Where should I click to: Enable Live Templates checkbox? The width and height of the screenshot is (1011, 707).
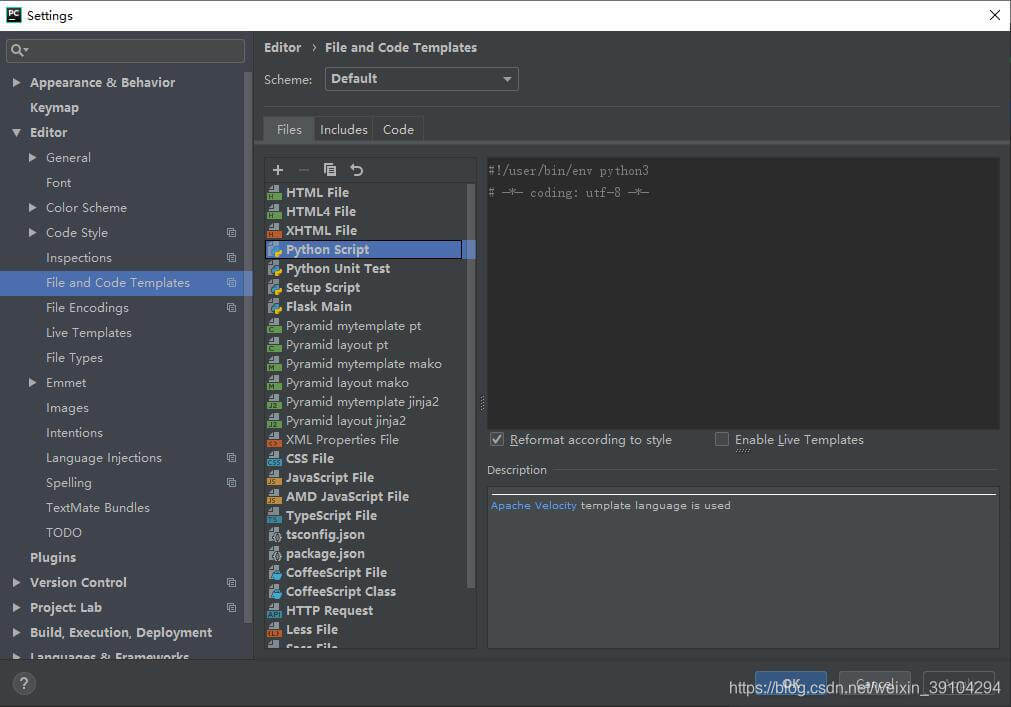(x=722, y=440)
